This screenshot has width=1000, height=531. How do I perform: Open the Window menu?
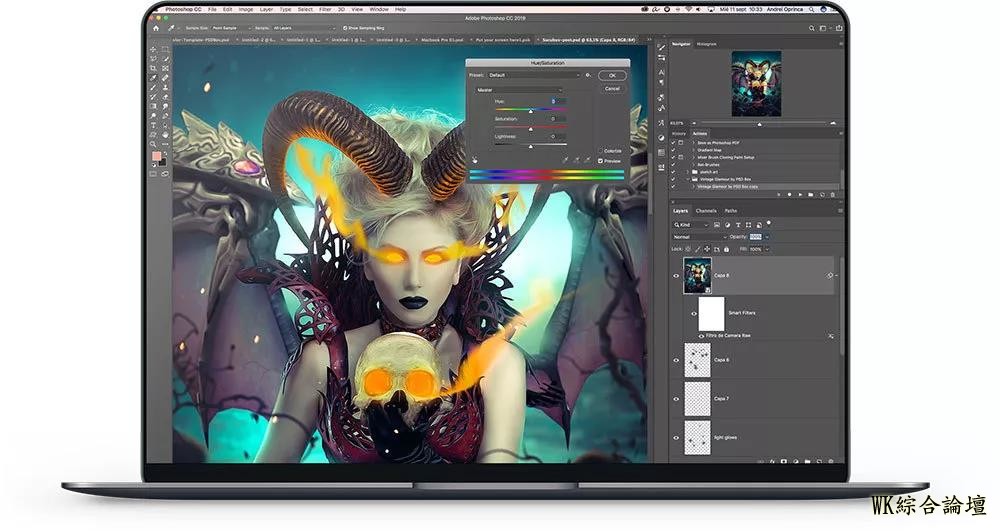[379, 10]
